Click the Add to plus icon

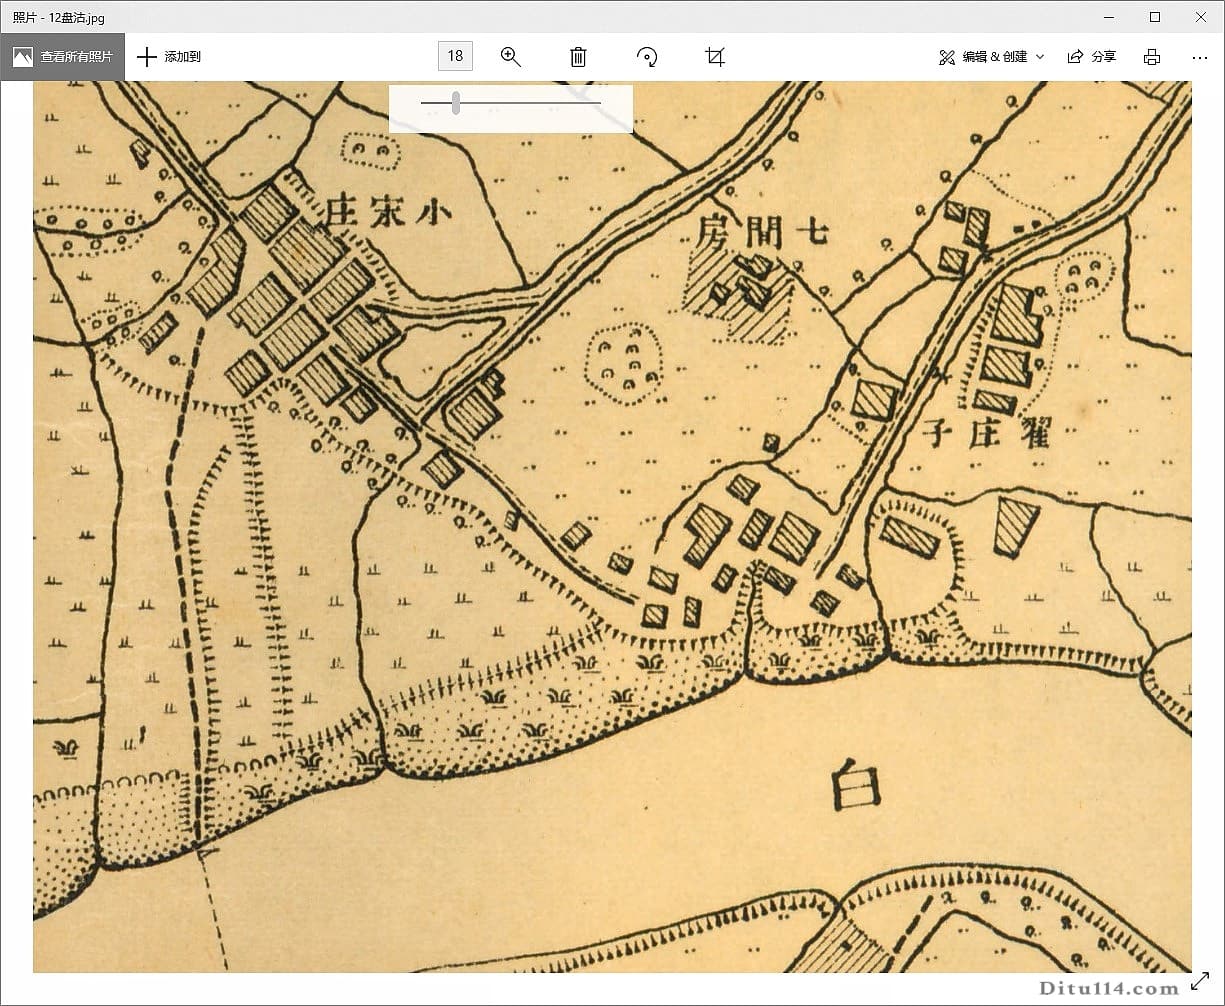click(x=147, y=56)
